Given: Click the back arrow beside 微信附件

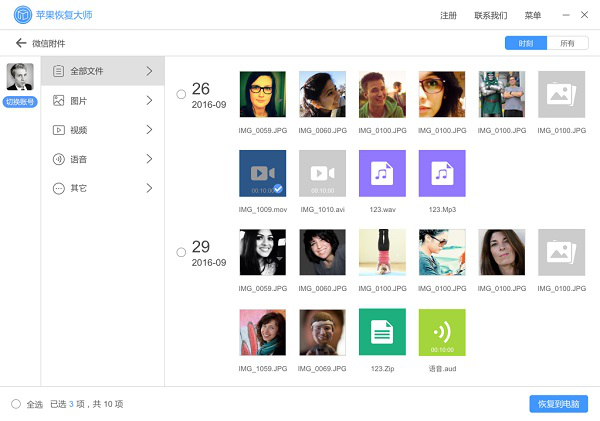Looking at the screenshot, I should pyautogui.click(x=20, y=43).
